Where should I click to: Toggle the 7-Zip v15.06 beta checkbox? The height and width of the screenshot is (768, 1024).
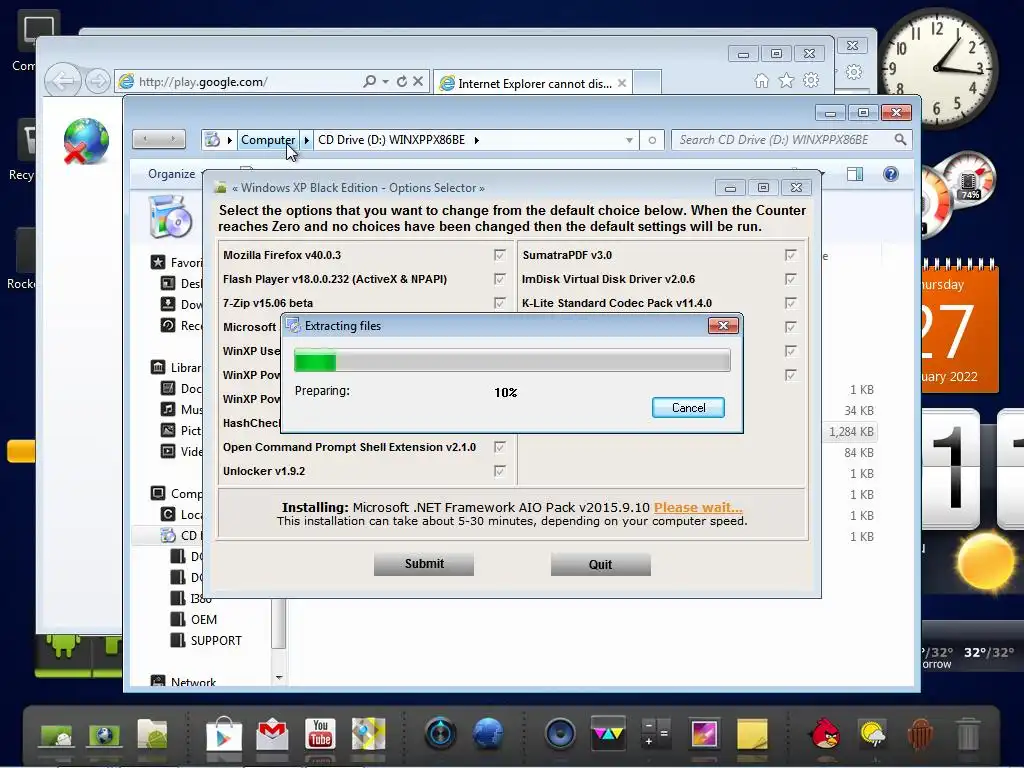[x=500, y=303]
